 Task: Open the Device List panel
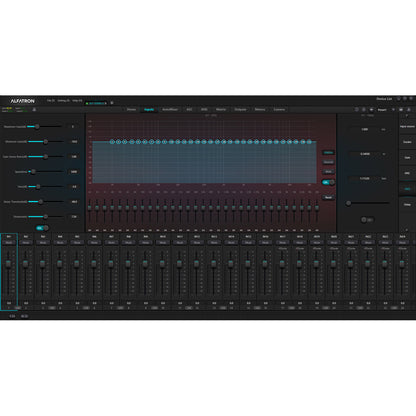[384, 99]
